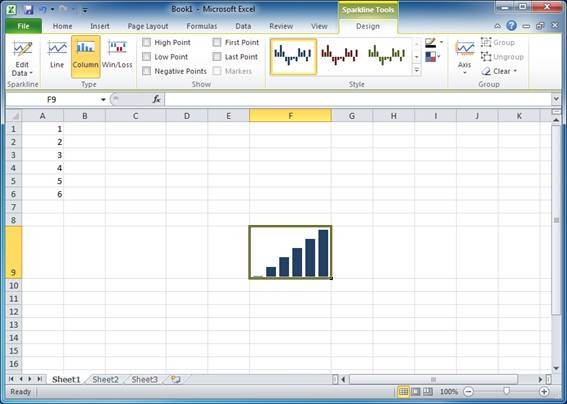Select the Sheet2 worksheet tab

pyautogui.click(x=105, y=379)
